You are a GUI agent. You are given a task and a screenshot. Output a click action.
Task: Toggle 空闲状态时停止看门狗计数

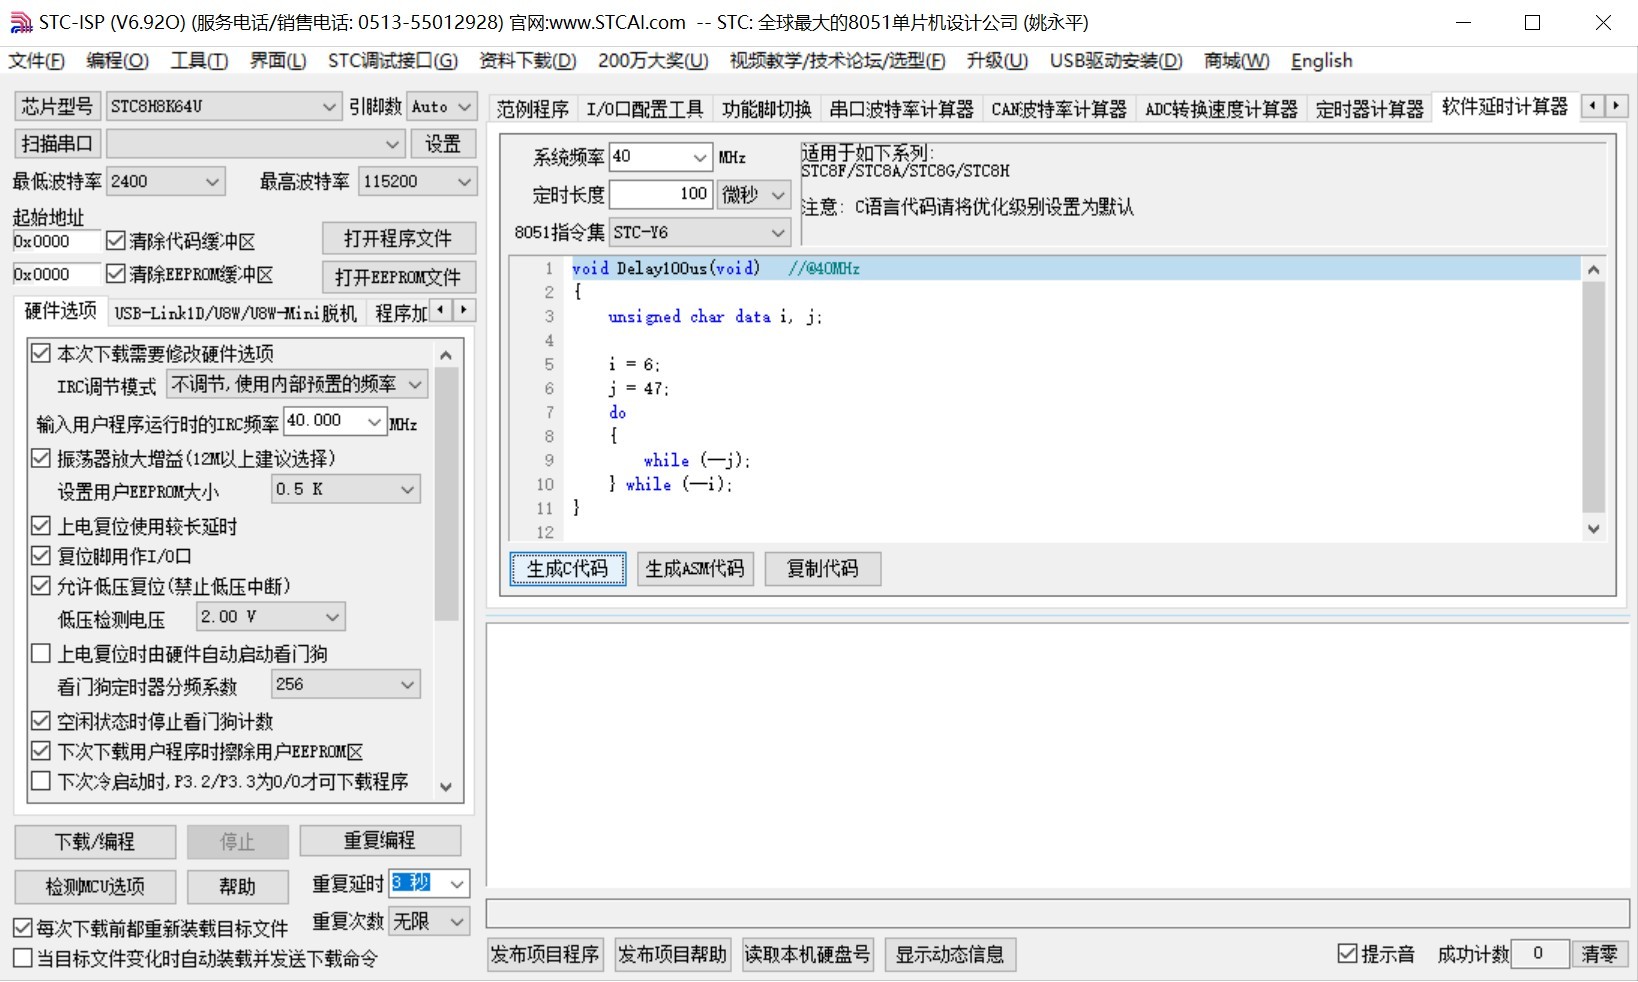pyautogui.click(x=41, y=721)
